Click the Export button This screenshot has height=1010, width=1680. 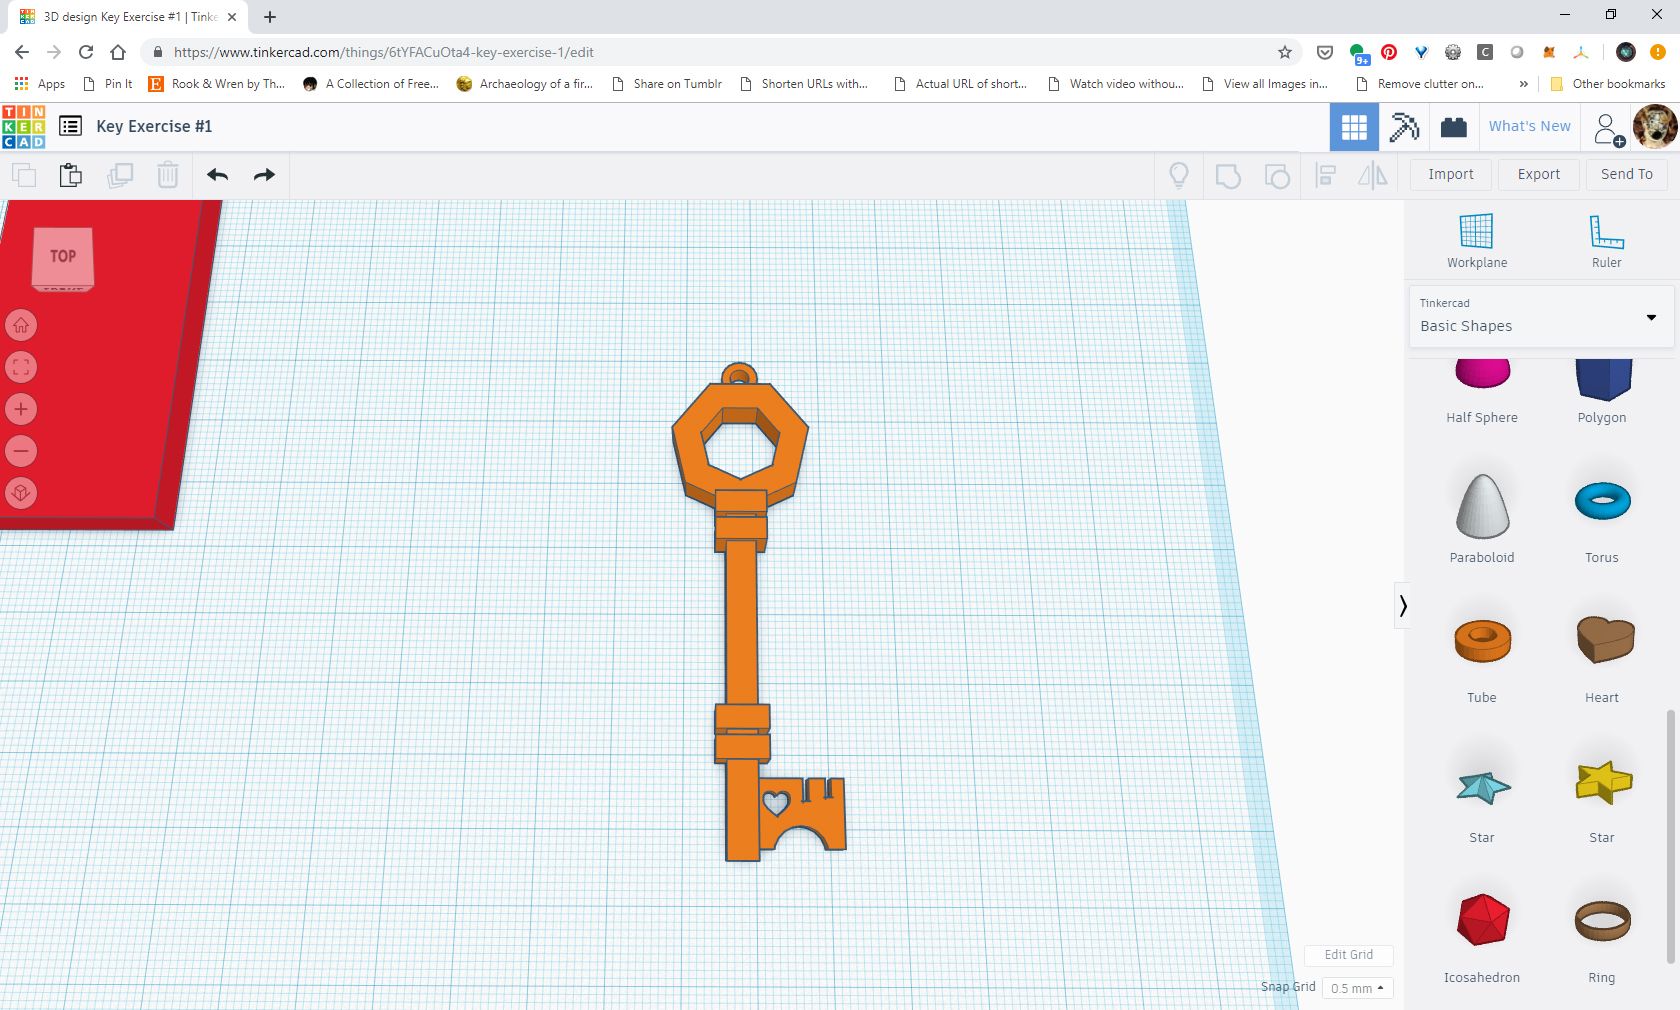(x=1538, y=174)
